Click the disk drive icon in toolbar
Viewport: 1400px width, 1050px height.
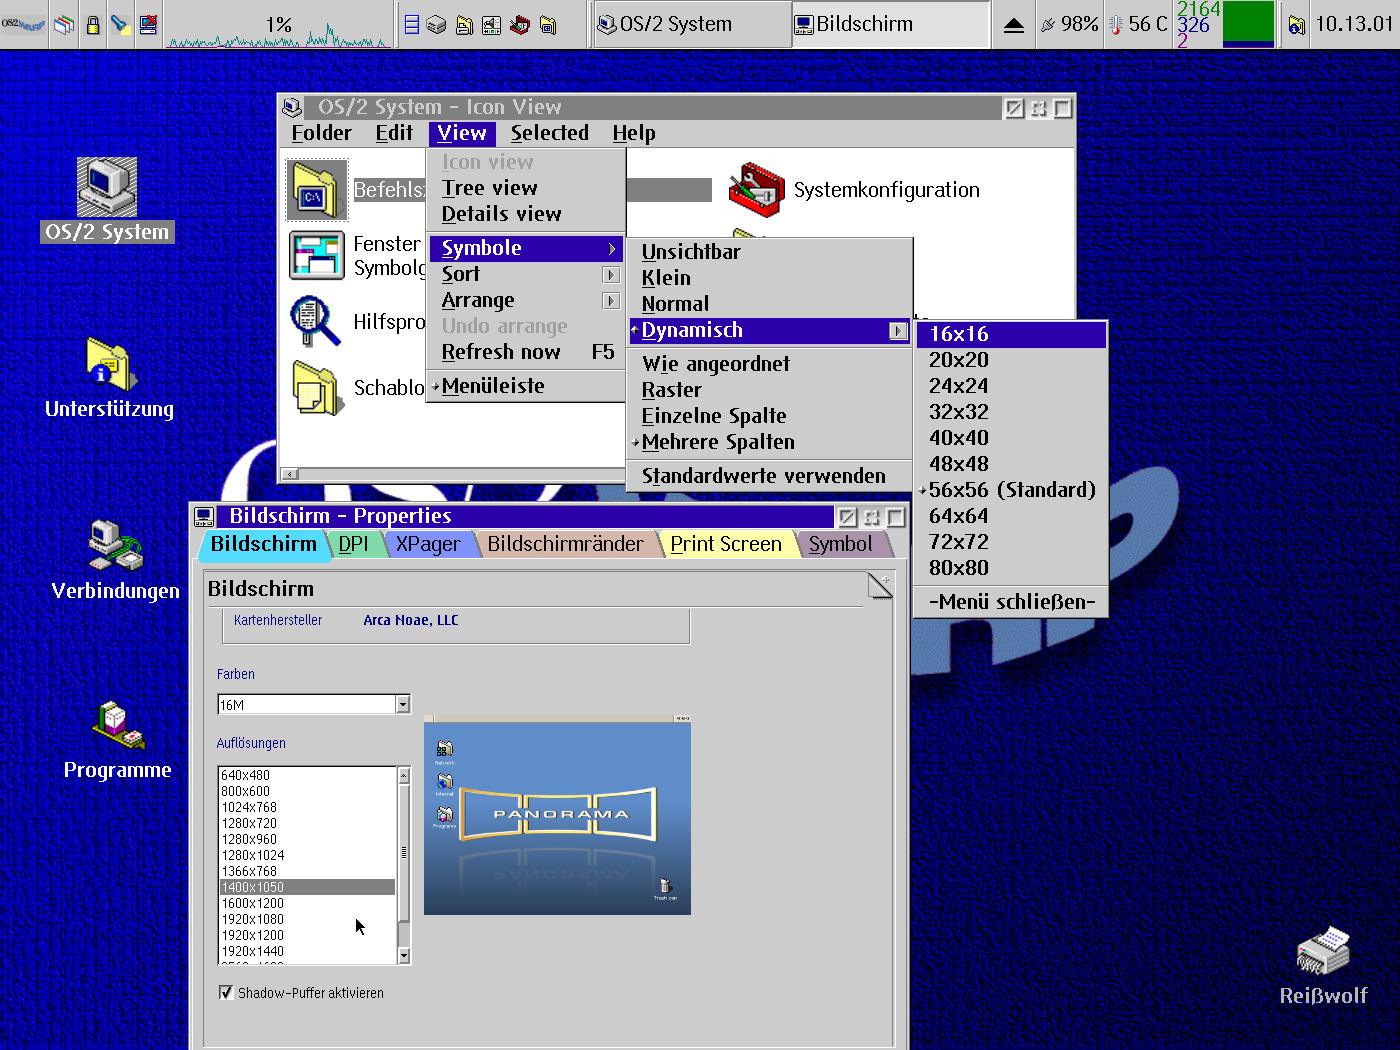[436, 24]
